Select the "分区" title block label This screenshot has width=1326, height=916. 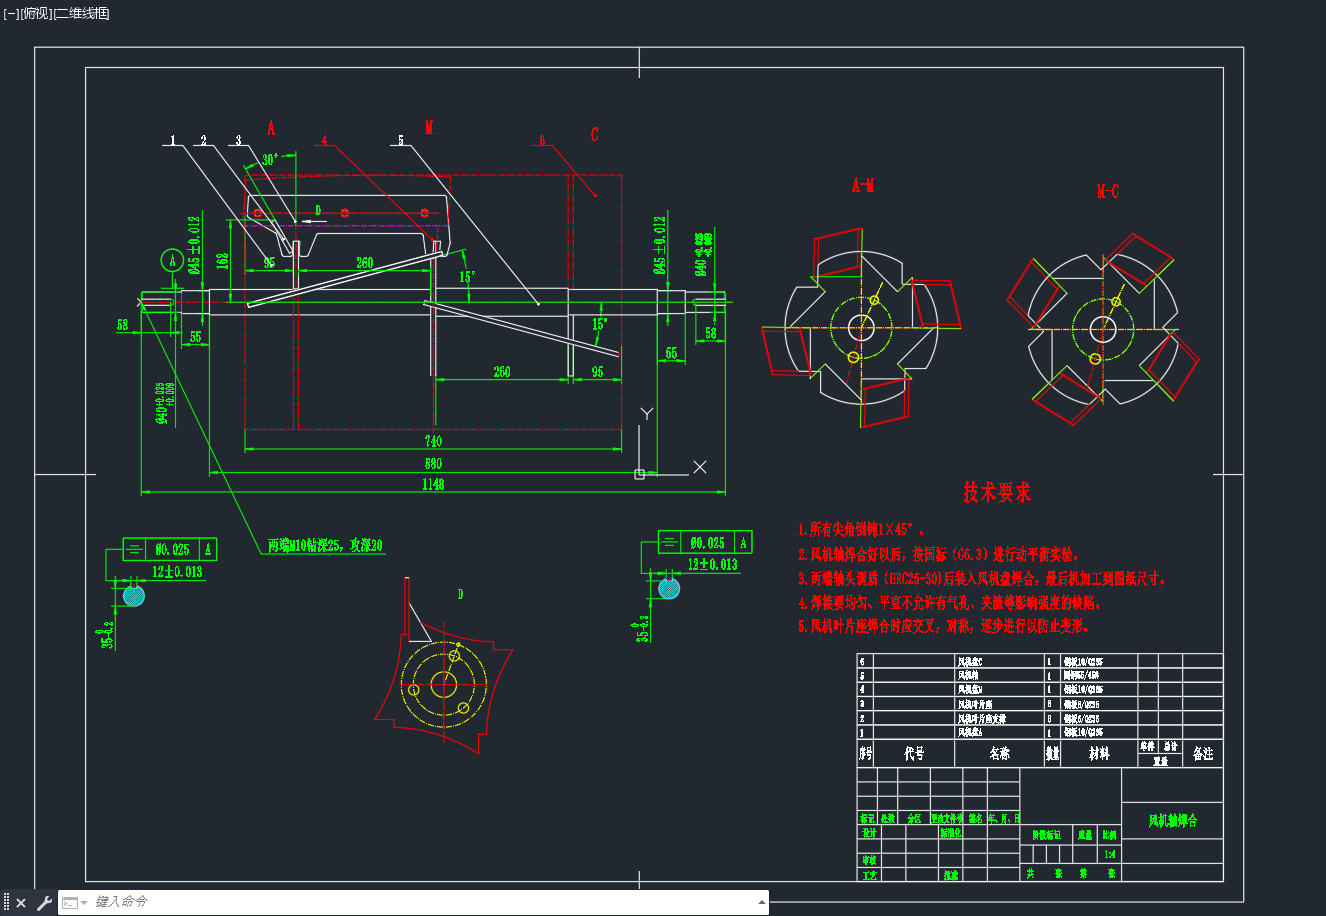[x=914, y=818]
